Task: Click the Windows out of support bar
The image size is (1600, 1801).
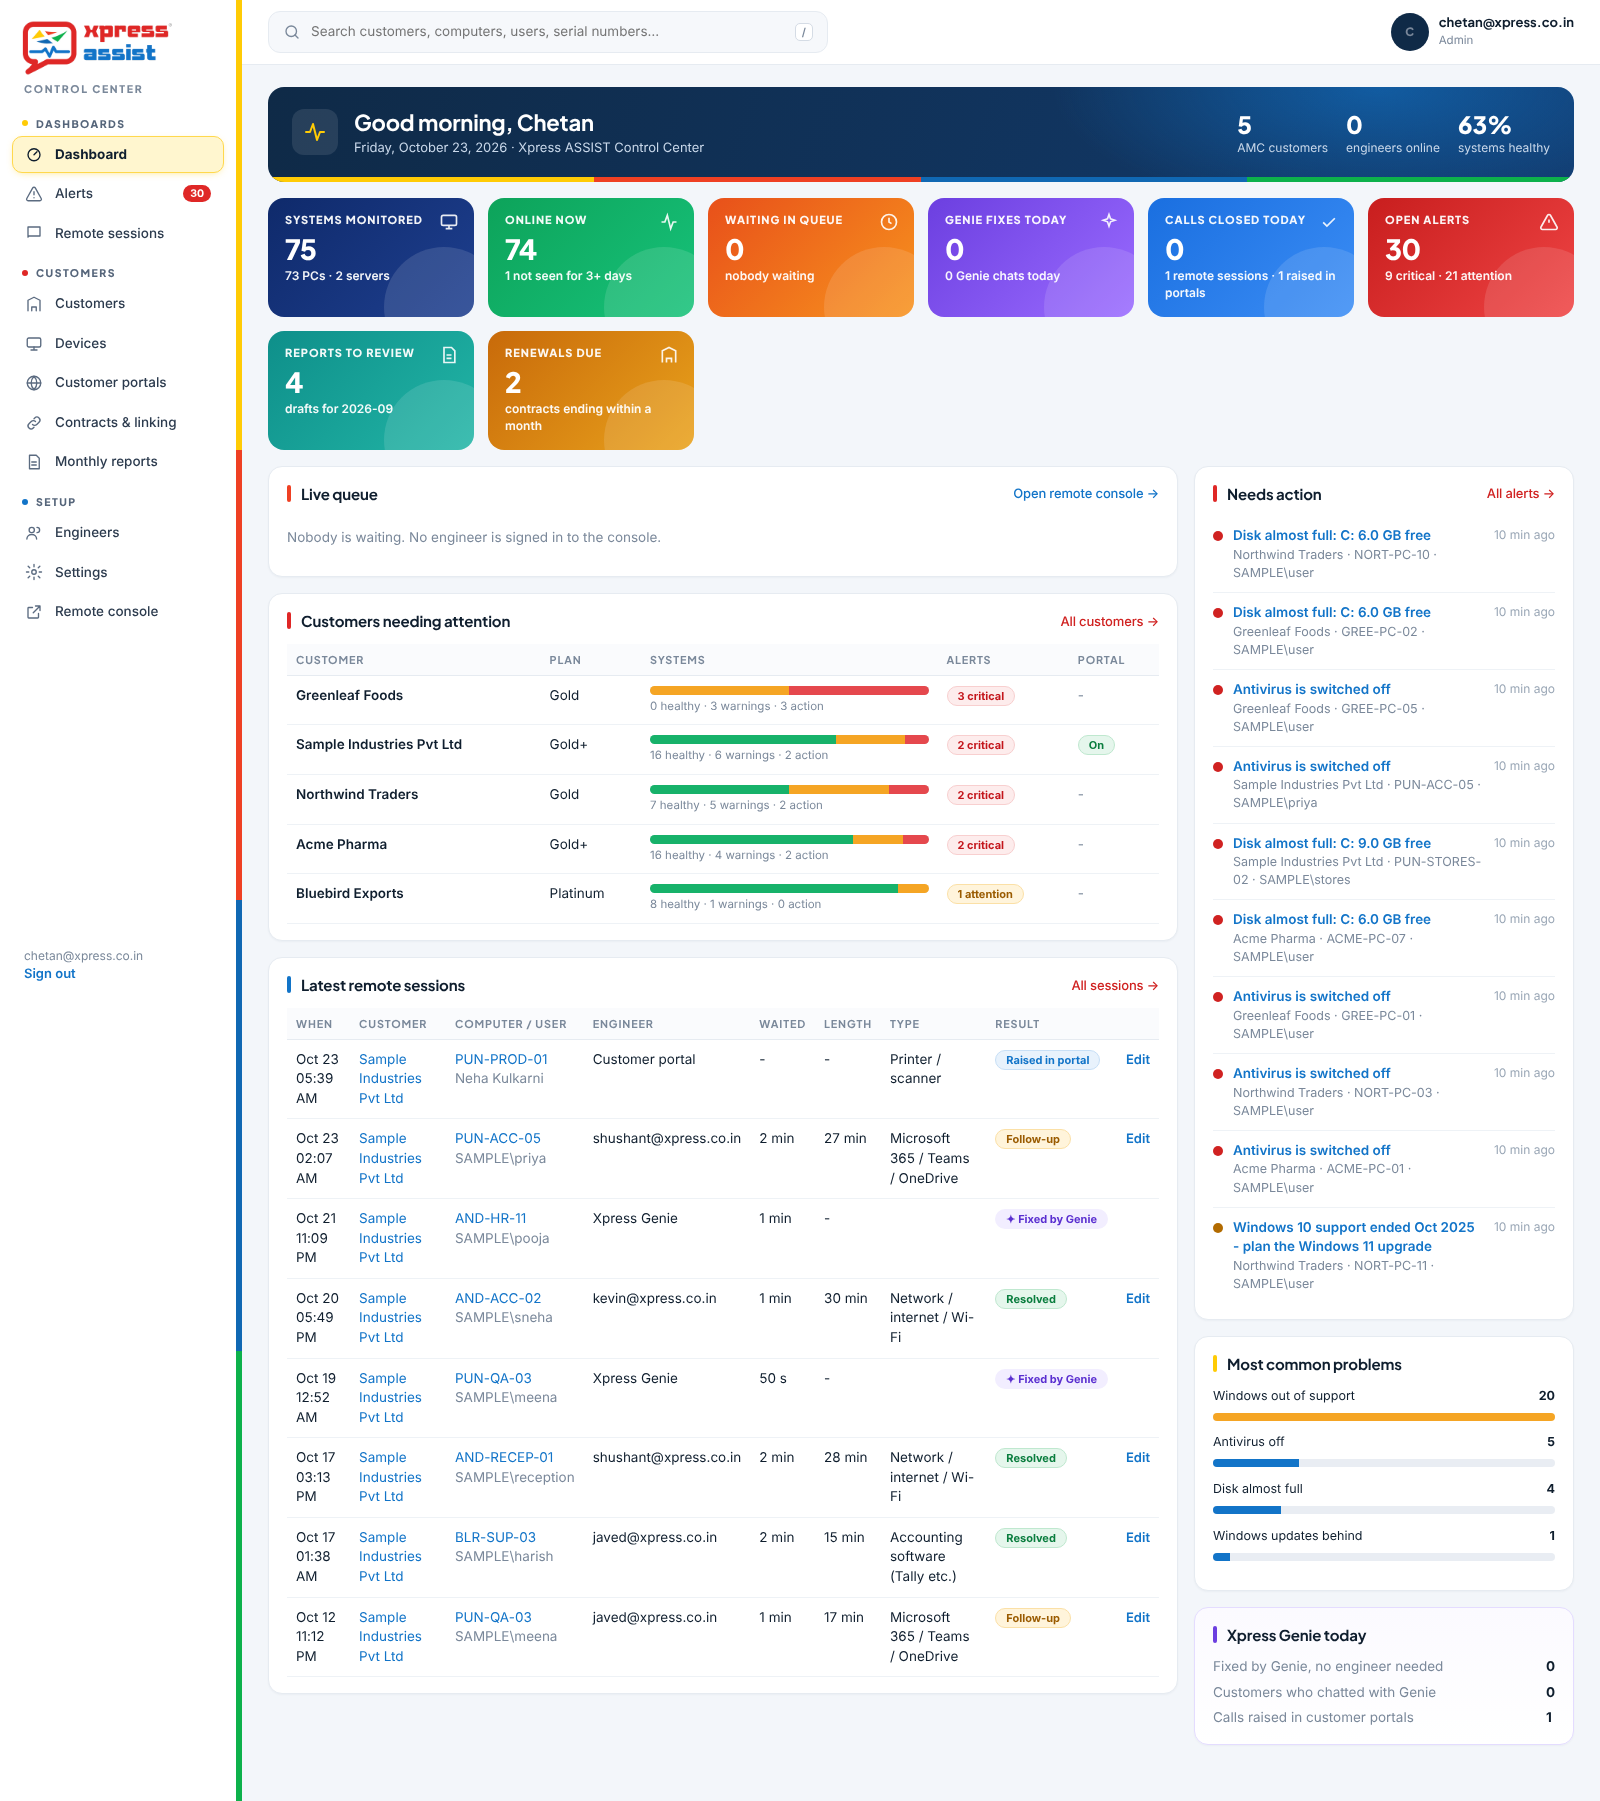Action: [x=1384, y=1417]
